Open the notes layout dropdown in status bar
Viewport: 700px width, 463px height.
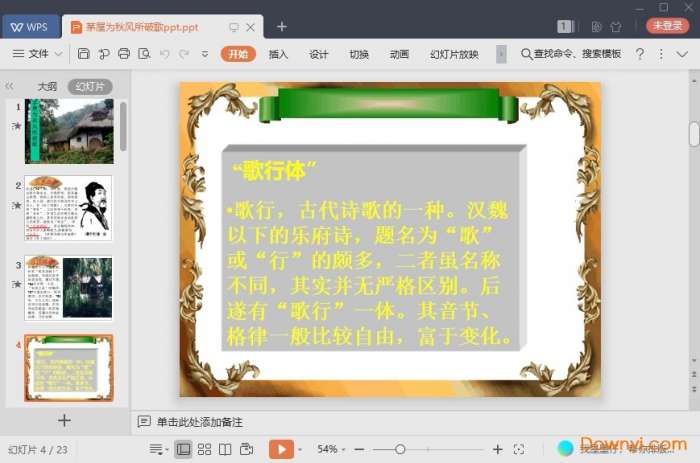click(x=158, y=449)
